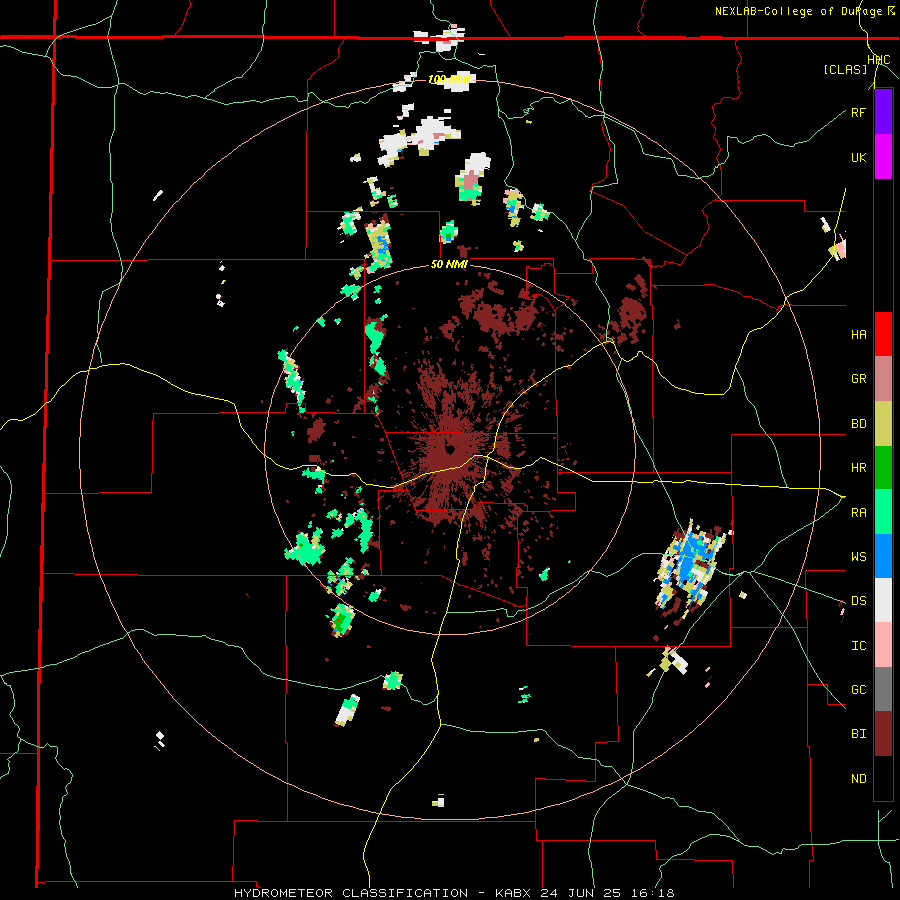Pick the dusty pink GR legend swatch

883,379
